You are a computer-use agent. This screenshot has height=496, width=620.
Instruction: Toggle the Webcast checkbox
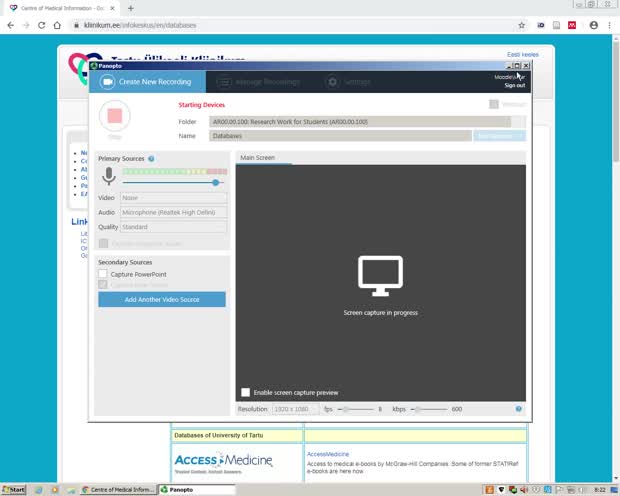click(x=494, y=104)
